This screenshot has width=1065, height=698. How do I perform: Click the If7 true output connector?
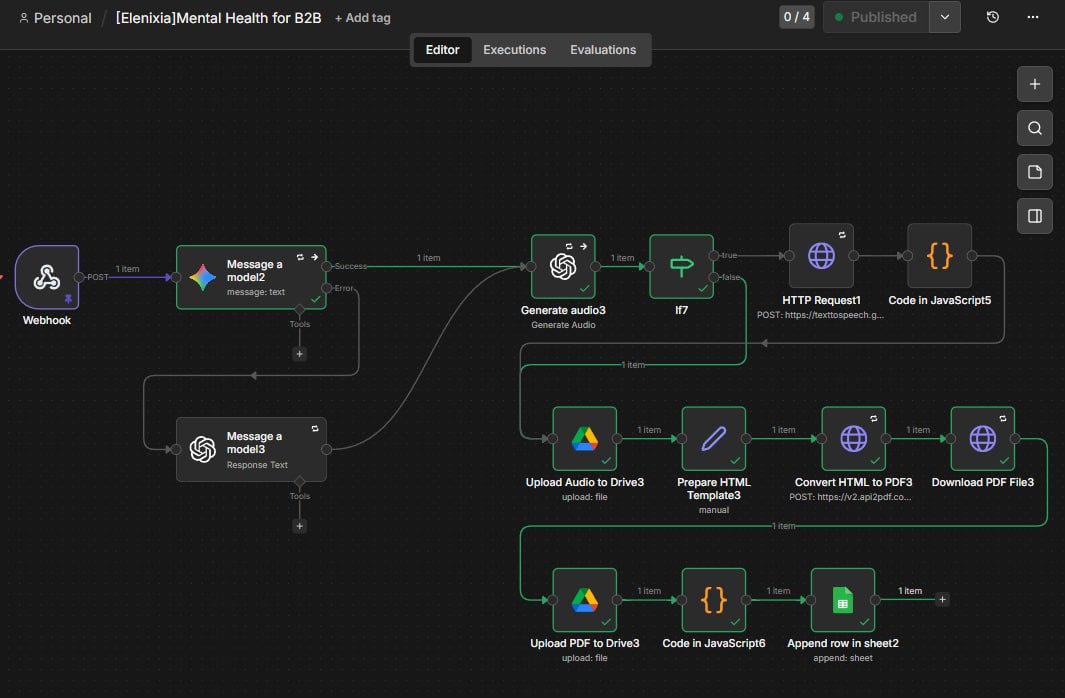(714, 255)
